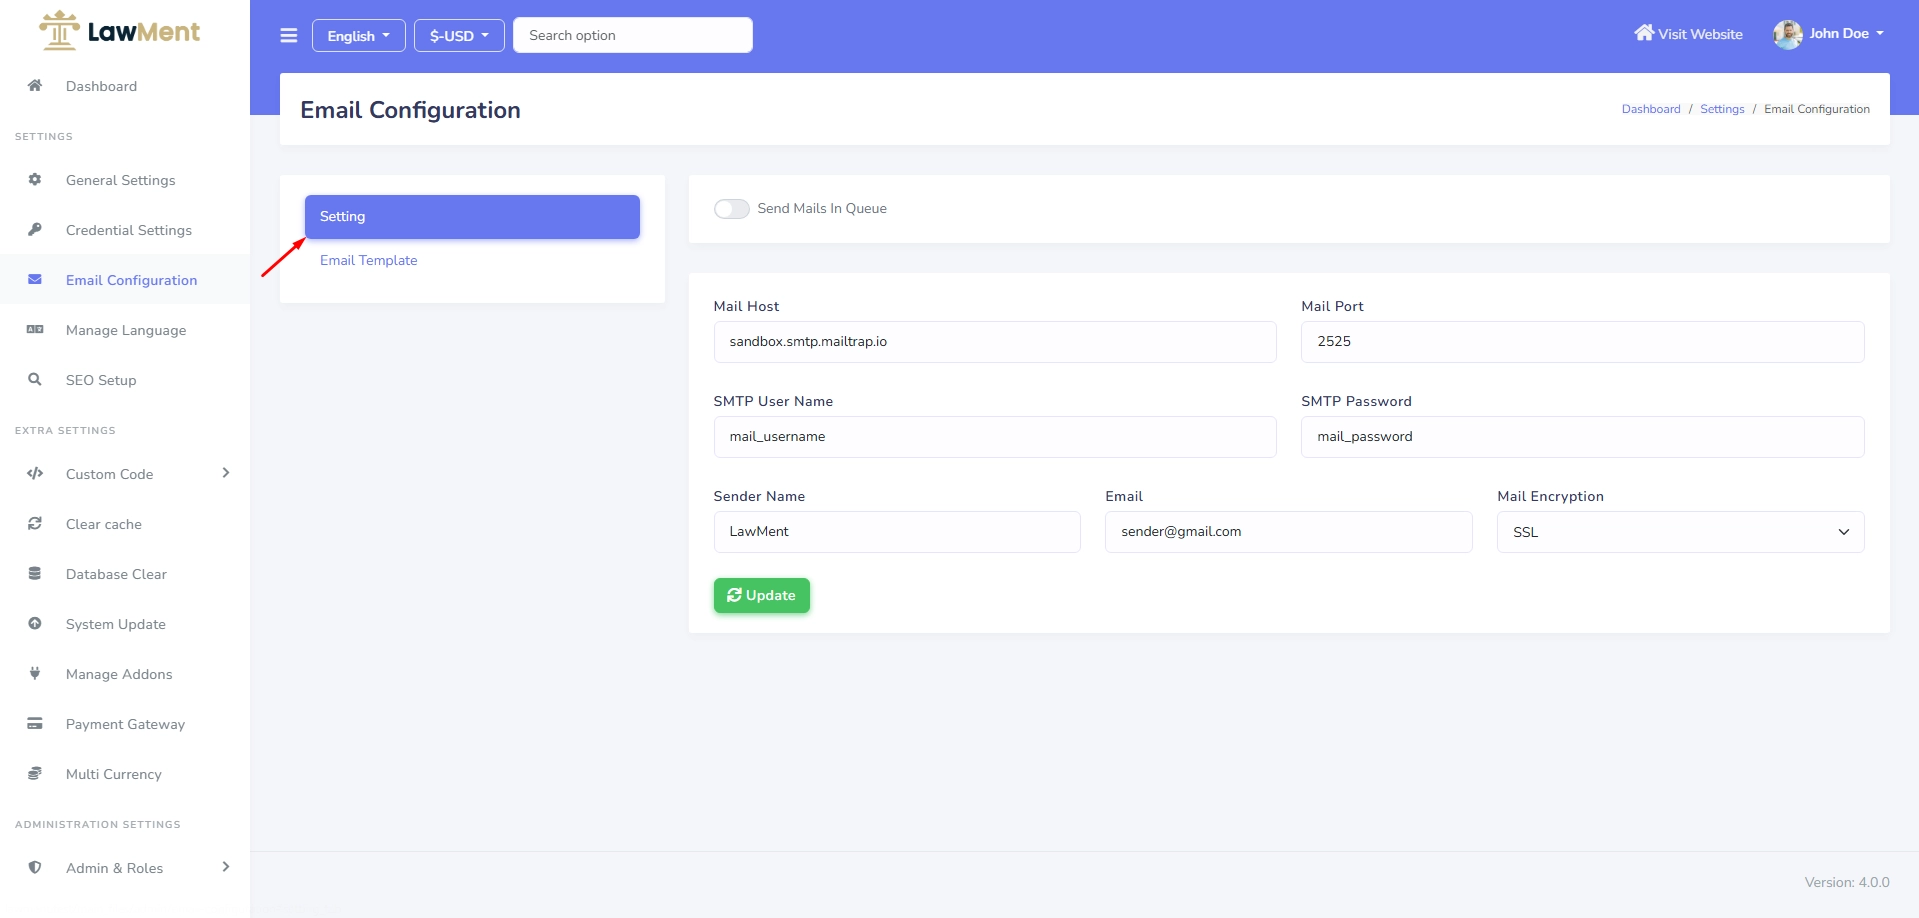This screenshot has height=918, width=1919.
Task: Open the $-USD currency dropdown
Action: point(459,35)
